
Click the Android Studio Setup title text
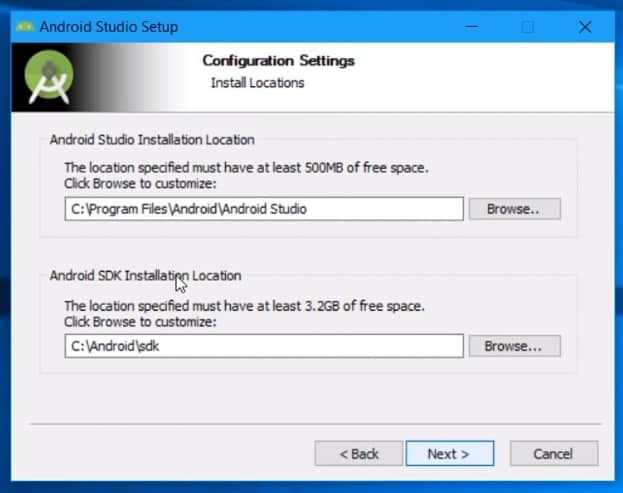click(109, 27)
